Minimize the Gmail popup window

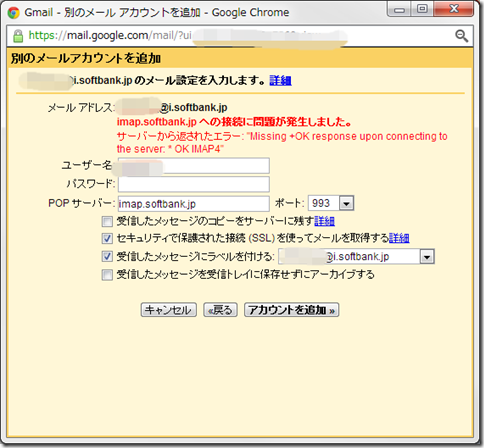pos(399,10)
